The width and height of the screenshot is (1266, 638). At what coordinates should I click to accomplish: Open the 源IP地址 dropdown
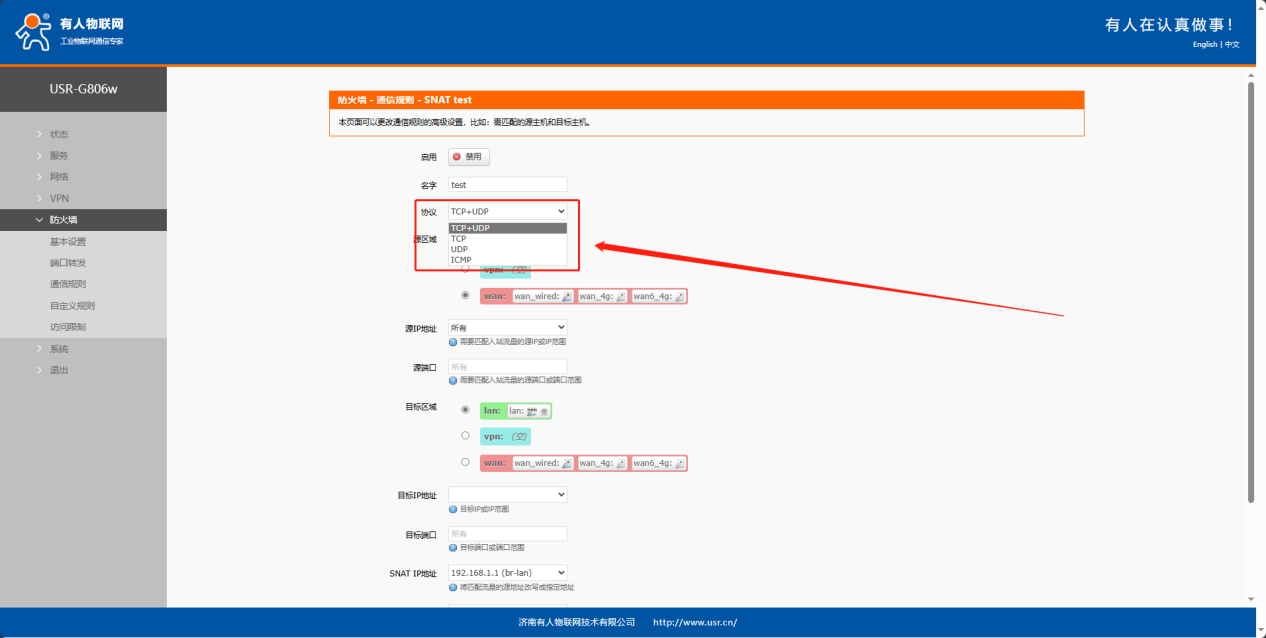(507, 327)
